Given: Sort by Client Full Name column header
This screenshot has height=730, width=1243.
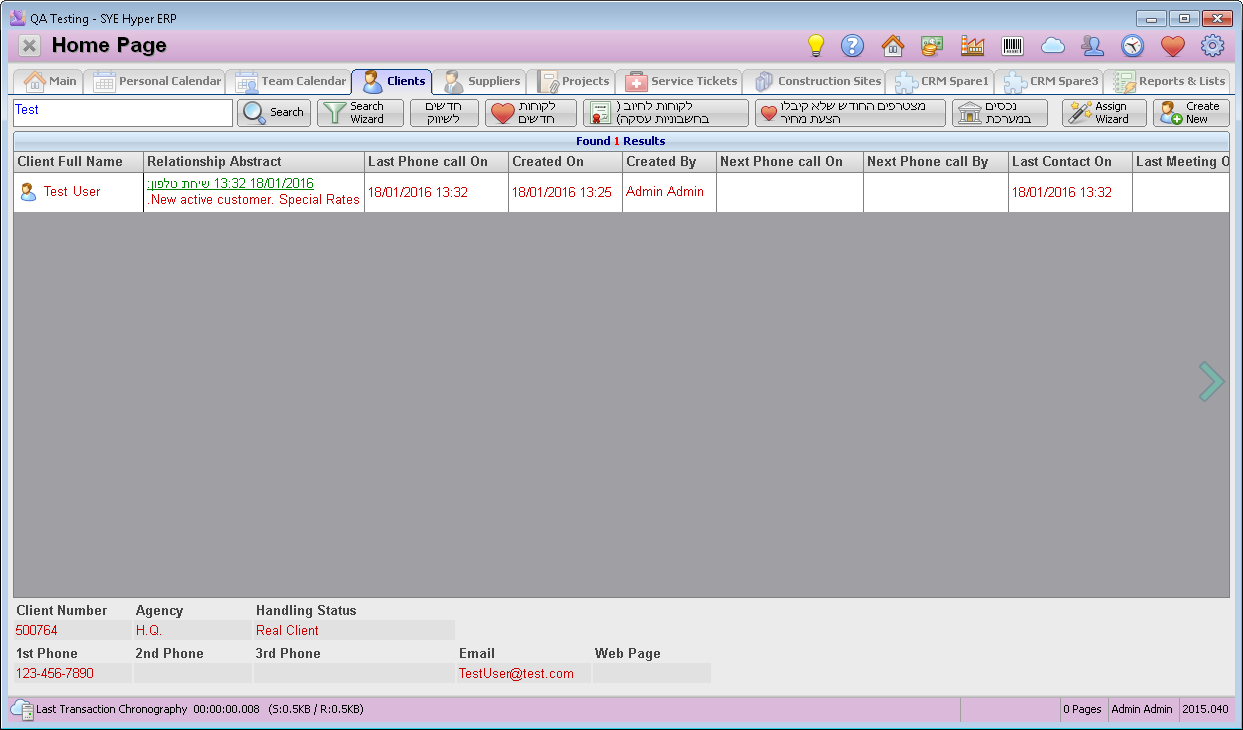Looking at the screenshot, I should pos(78,162).
